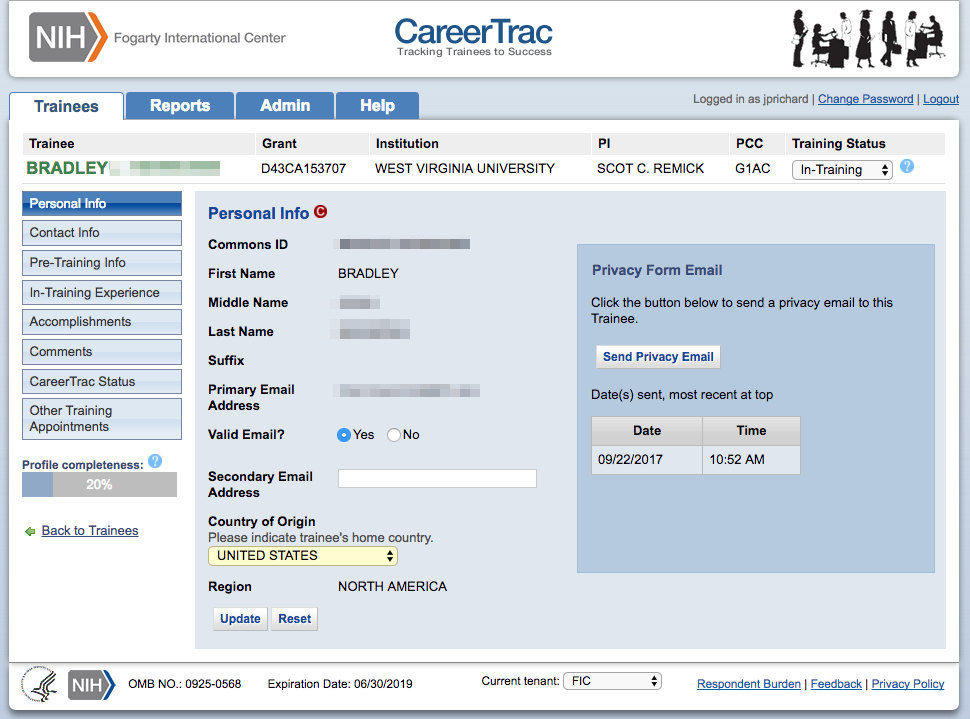This screenshot has width=970, height=719.
Task: Click PI name SCOT C. REMICK
Action: click(650, 168)
